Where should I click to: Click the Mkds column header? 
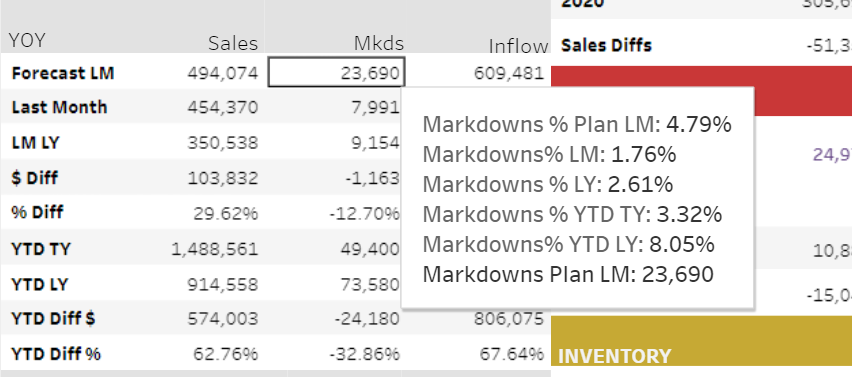tap(379, 43)
